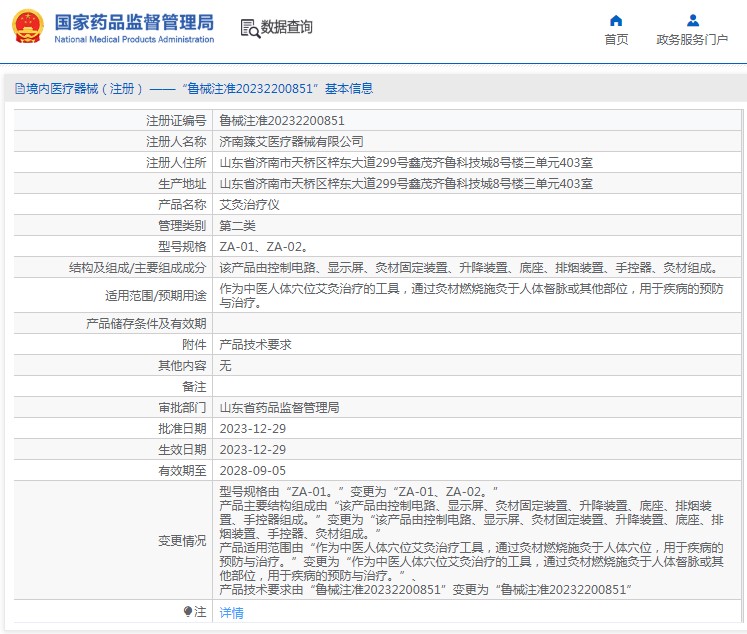Click the 注册证编号 row label
This screenshot has height=634, width=747.
(176, 121)
